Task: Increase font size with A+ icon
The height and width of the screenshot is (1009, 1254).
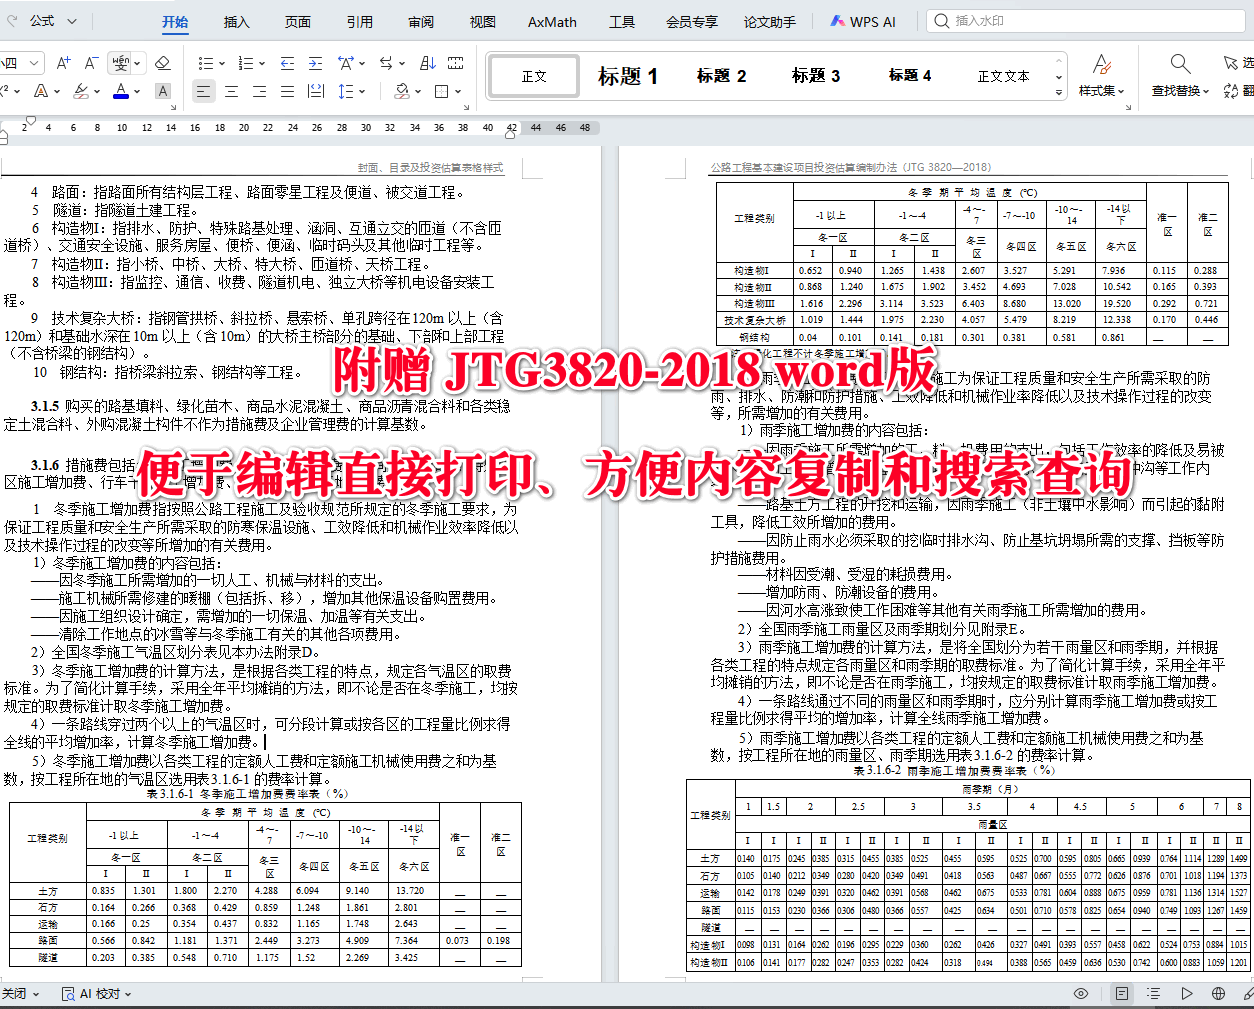Action: (64, 63)
